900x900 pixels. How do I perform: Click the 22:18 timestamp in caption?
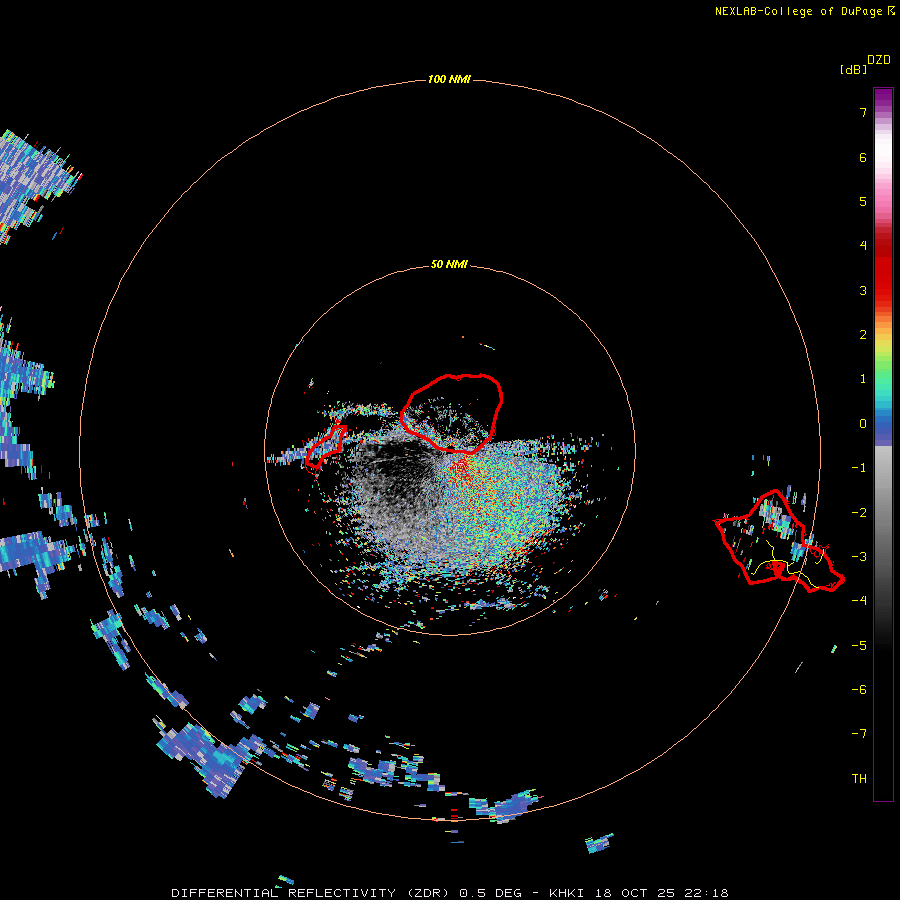click(705, 893)
